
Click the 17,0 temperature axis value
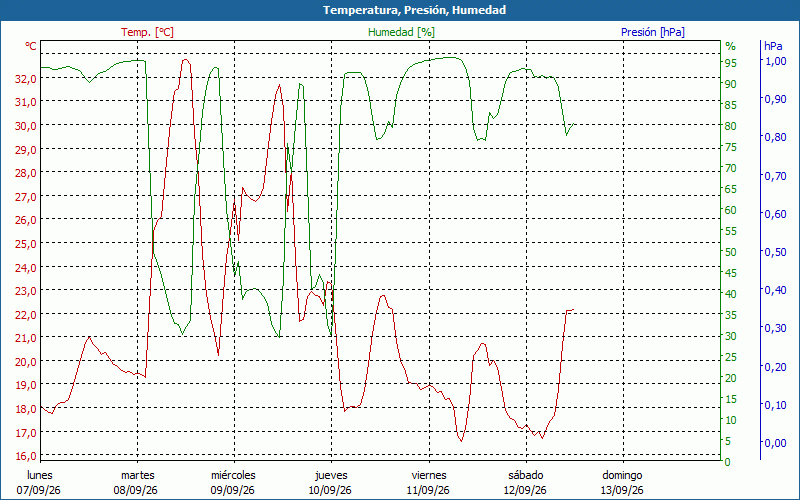[27, 433]
